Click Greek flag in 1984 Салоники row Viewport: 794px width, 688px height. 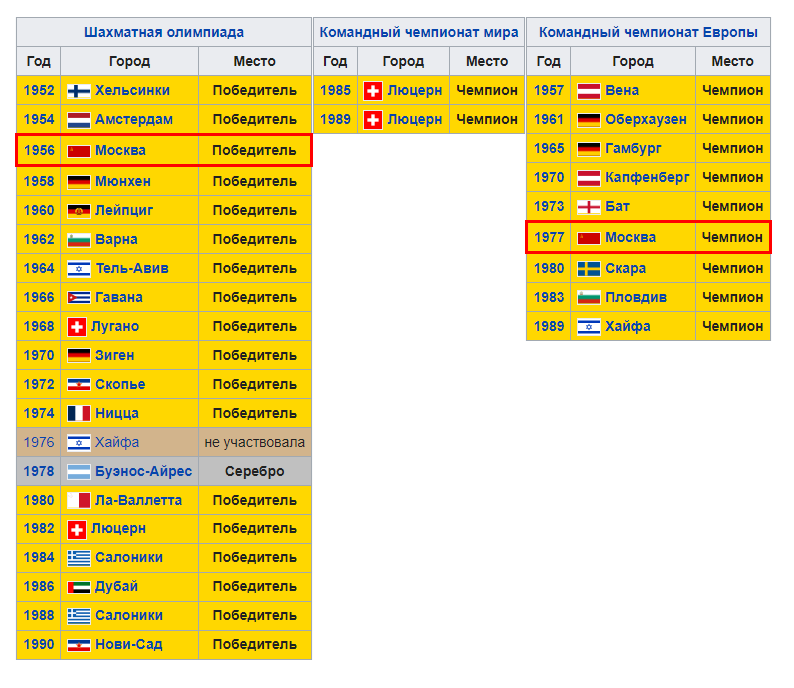click(x=79, y=558)
